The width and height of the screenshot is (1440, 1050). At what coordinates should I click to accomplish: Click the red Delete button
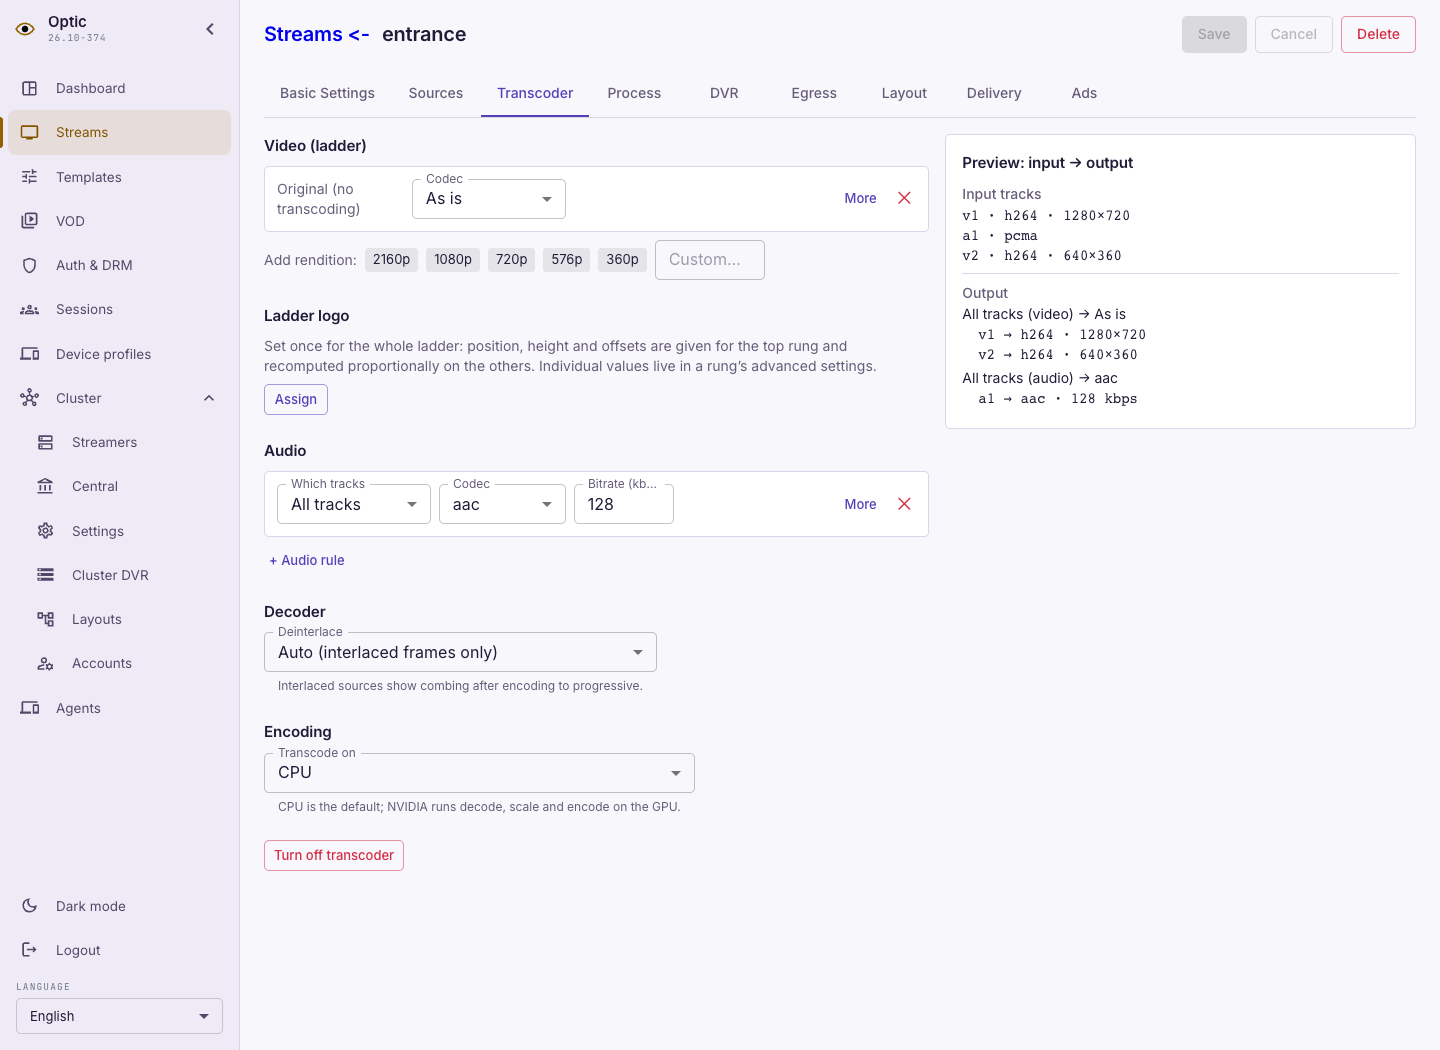pos(1378,34)
